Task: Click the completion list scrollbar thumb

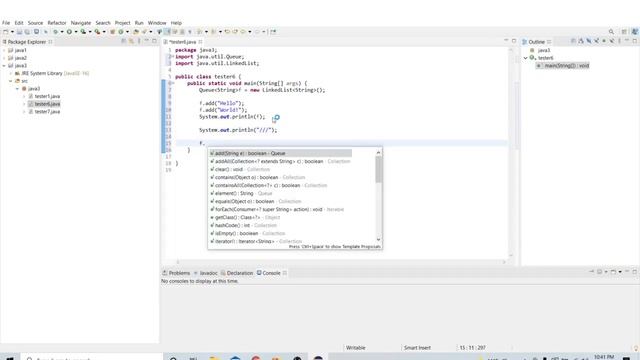Action: point(378,169)
